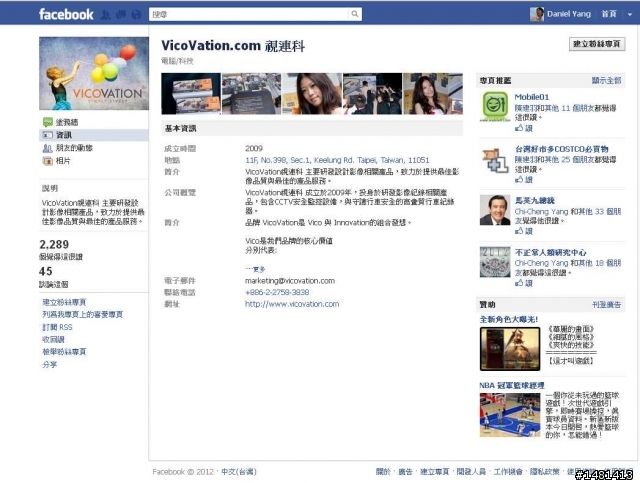Open the 全新角色大曝光! ad title
The height and width of the screenshot is (483, 640).
coord(509,319)
